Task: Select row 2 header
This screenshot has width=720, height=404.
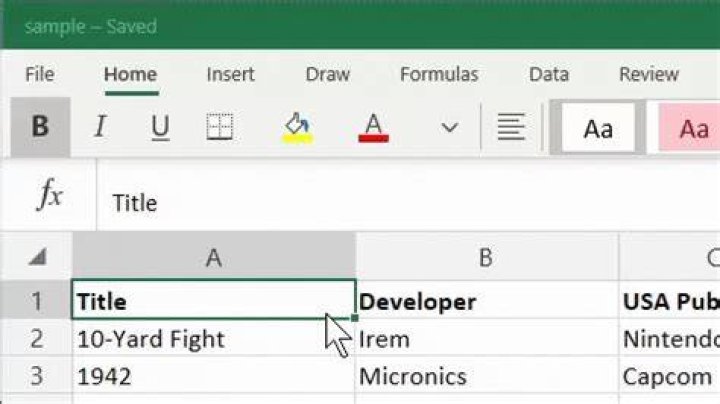Action: (36, 337)
